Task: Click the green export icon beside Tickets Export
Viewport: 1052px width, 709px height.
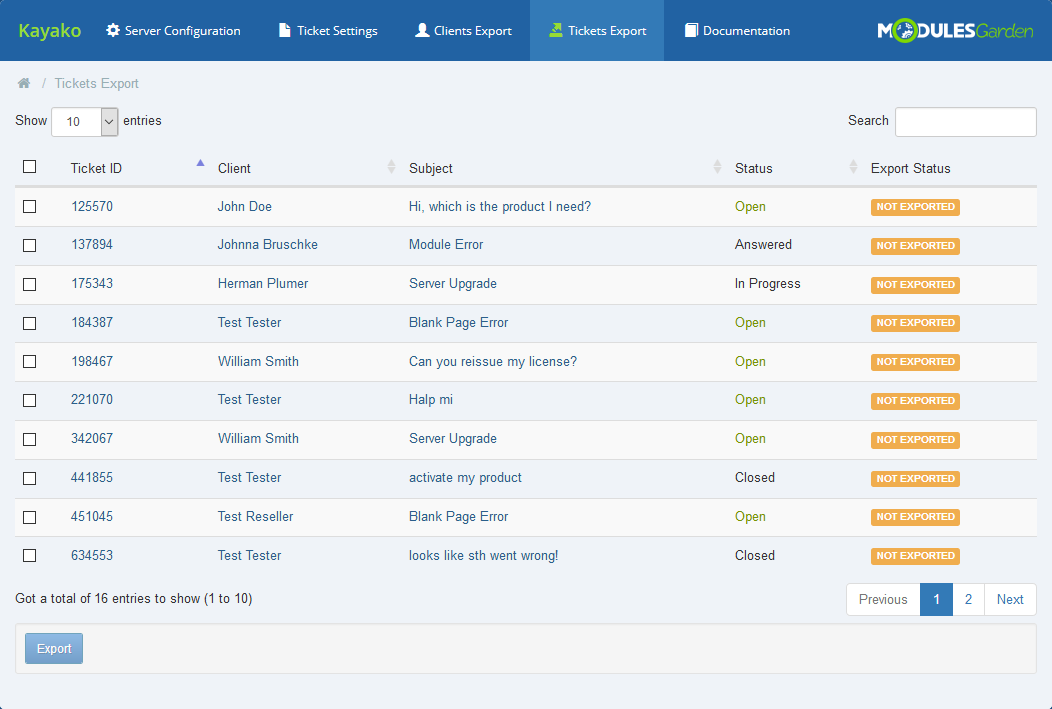Action: (556, 30)
